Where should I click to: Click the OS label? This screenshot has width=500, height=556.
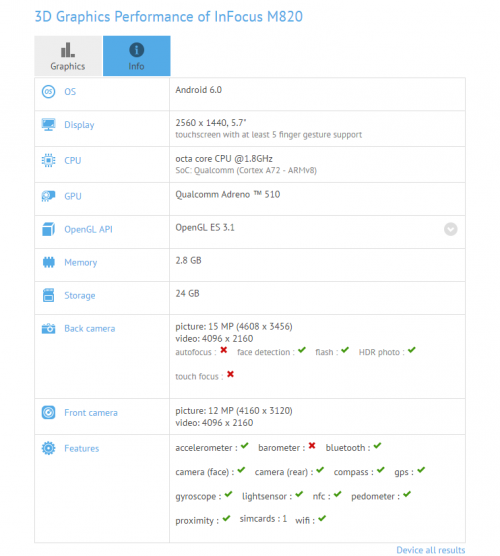tap(70, 92)
